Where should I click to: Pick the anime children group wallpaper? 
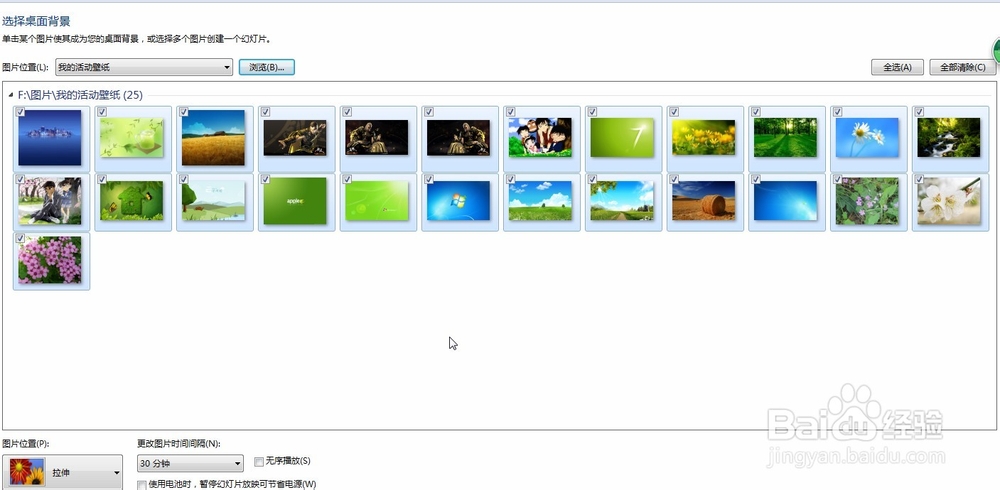[540, 137]
